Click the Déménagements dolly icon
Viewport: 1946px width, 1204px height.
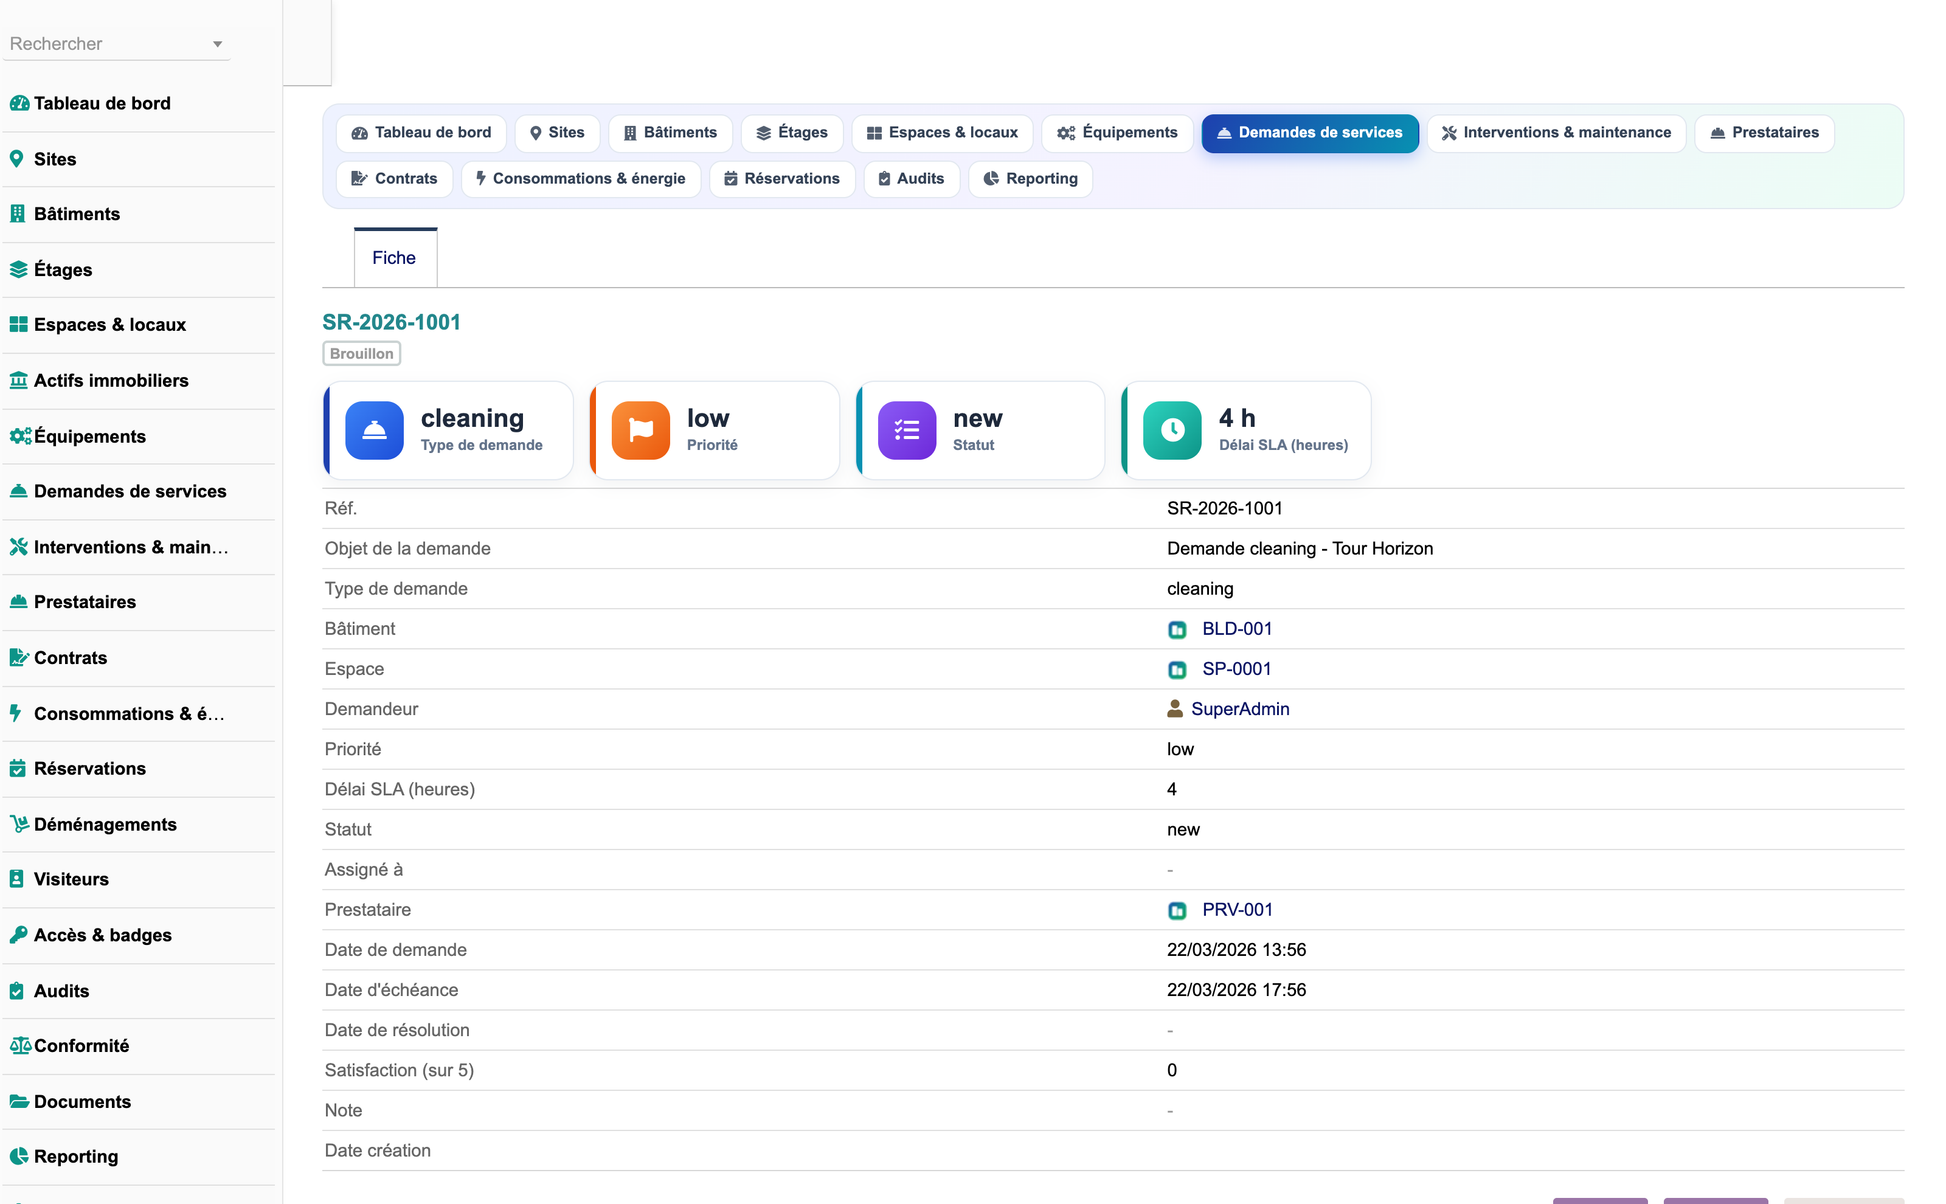click(x=19, y=824)
